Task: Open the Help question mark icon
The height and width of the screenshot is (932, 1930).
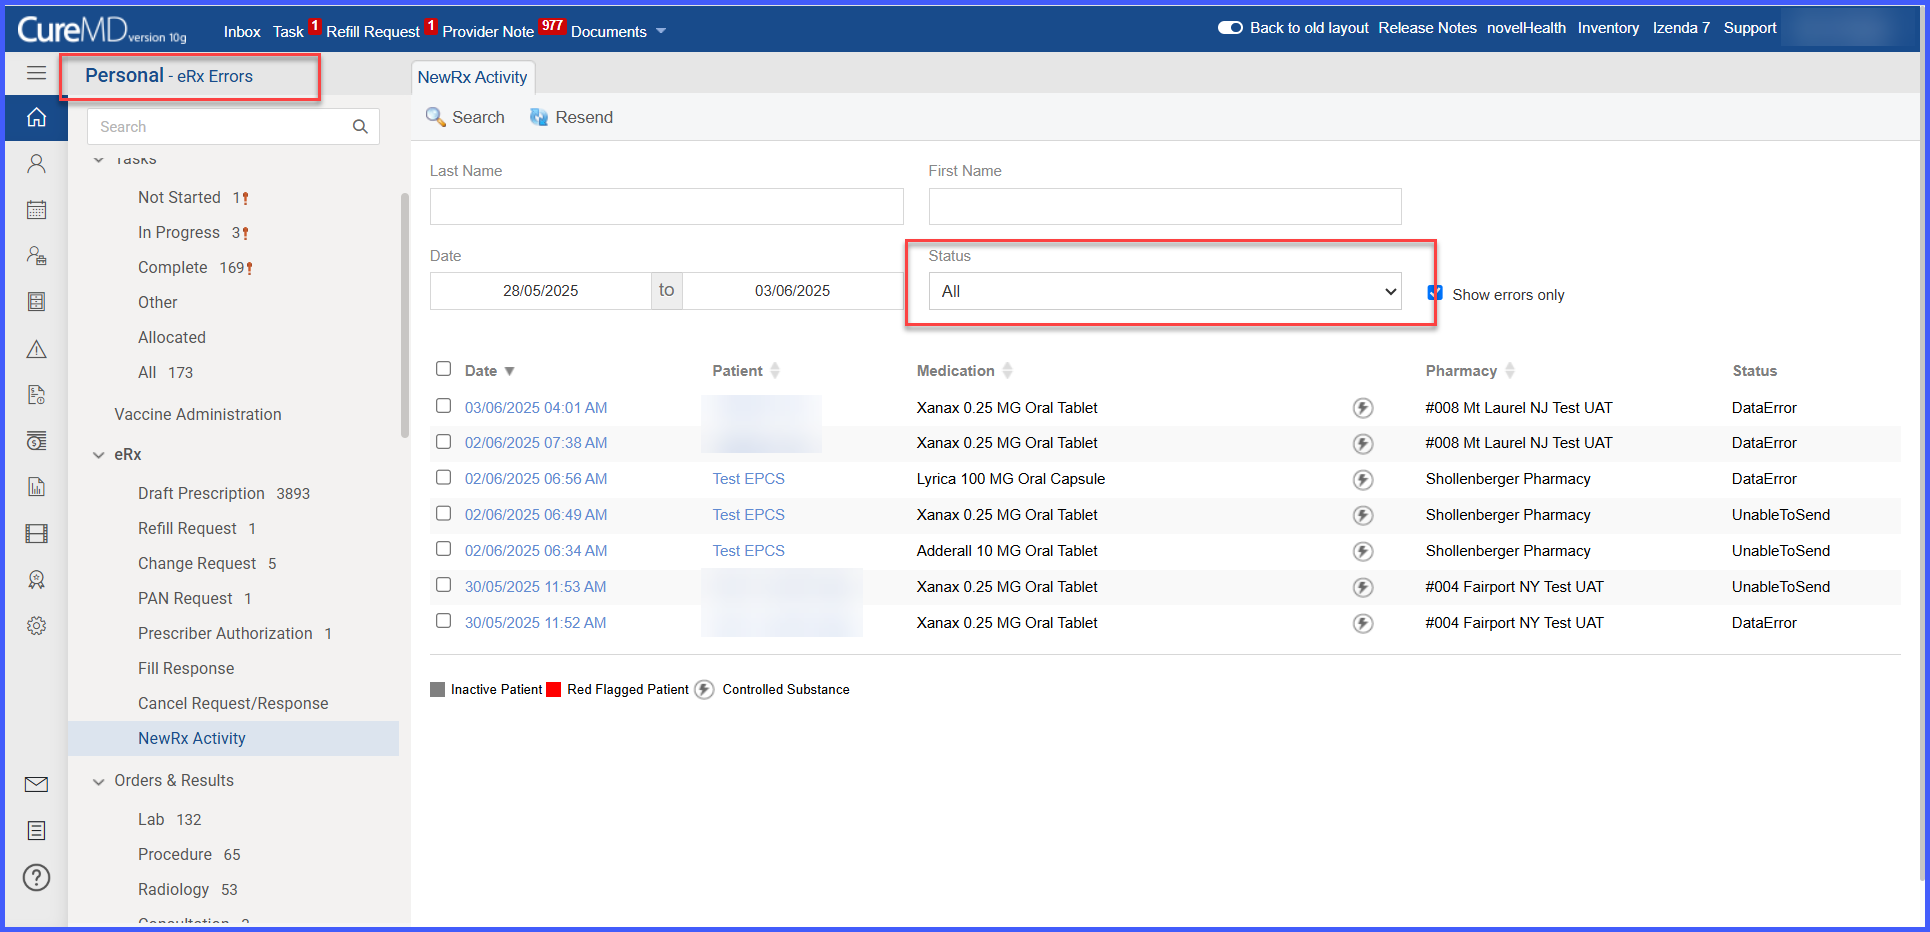Action: tap(36, 877)
